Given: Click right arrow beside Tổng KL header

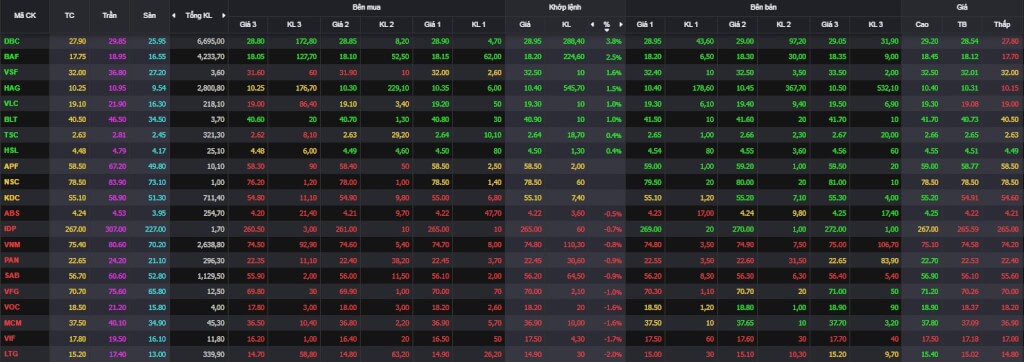Looking at the screenshot, I should [x=223, y=15].
